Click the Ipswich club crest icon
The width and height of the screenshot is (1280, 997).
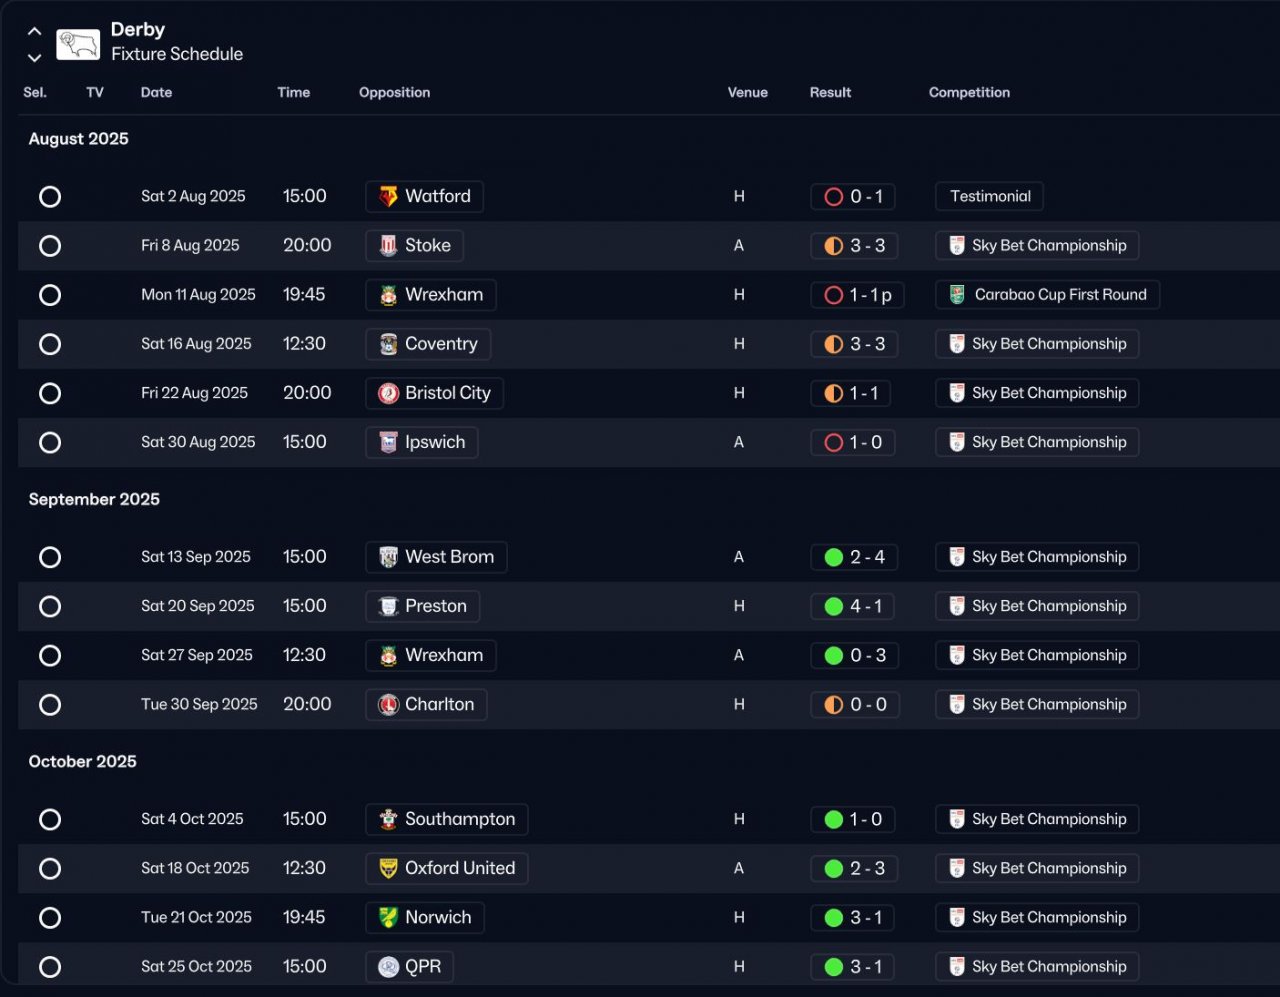(388, 443)
